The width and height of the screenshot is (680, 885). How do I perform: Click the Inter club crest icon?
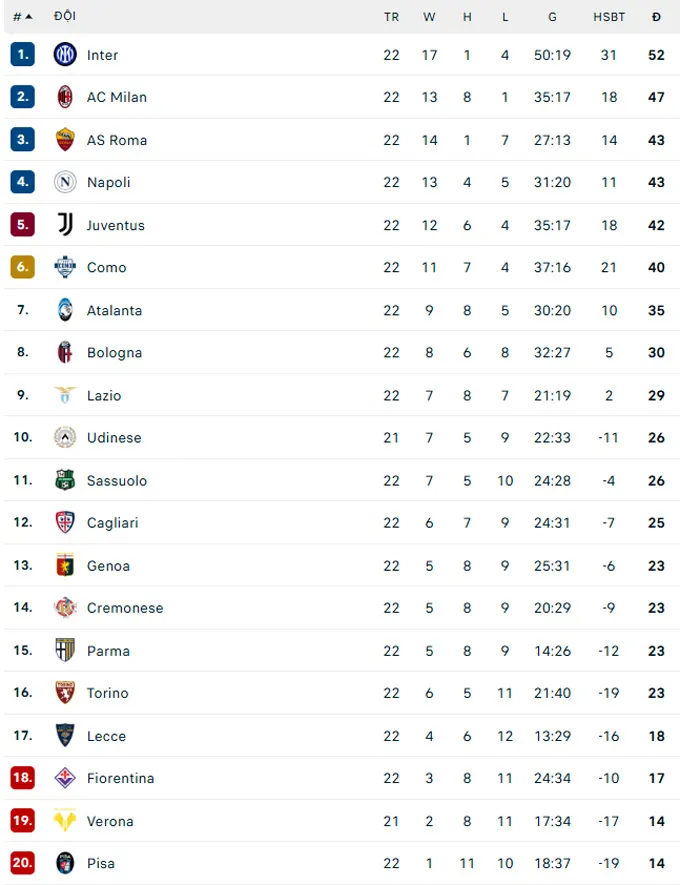[x=65, y=55]
